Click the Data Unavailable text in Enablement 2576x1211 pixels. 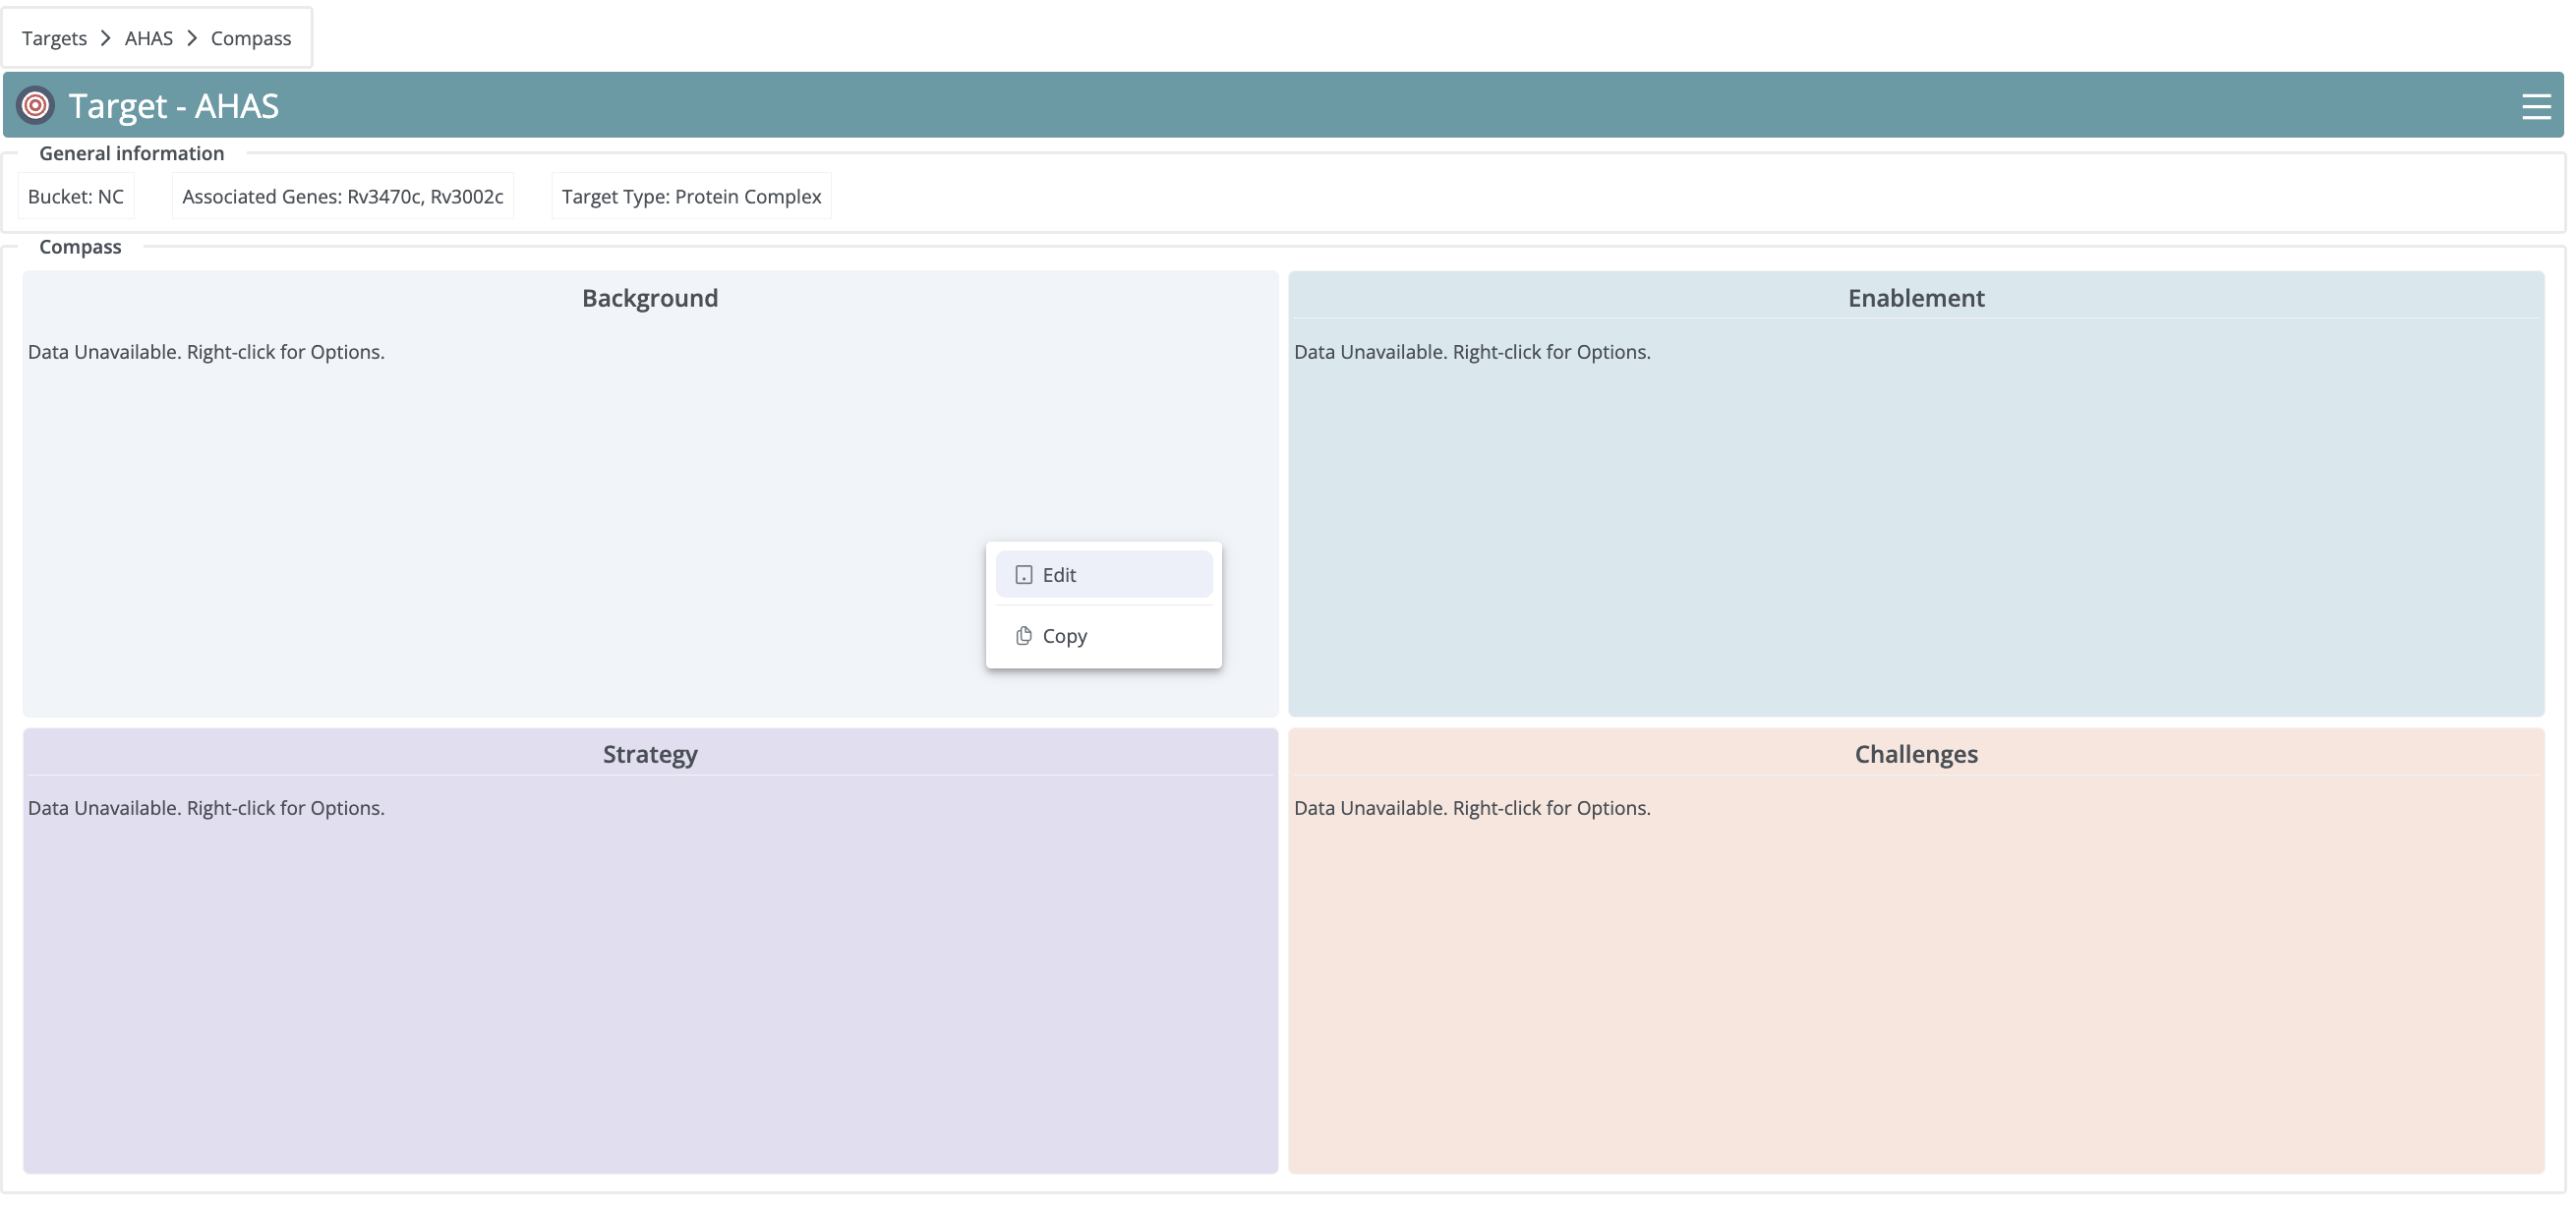pos(1472,352)
